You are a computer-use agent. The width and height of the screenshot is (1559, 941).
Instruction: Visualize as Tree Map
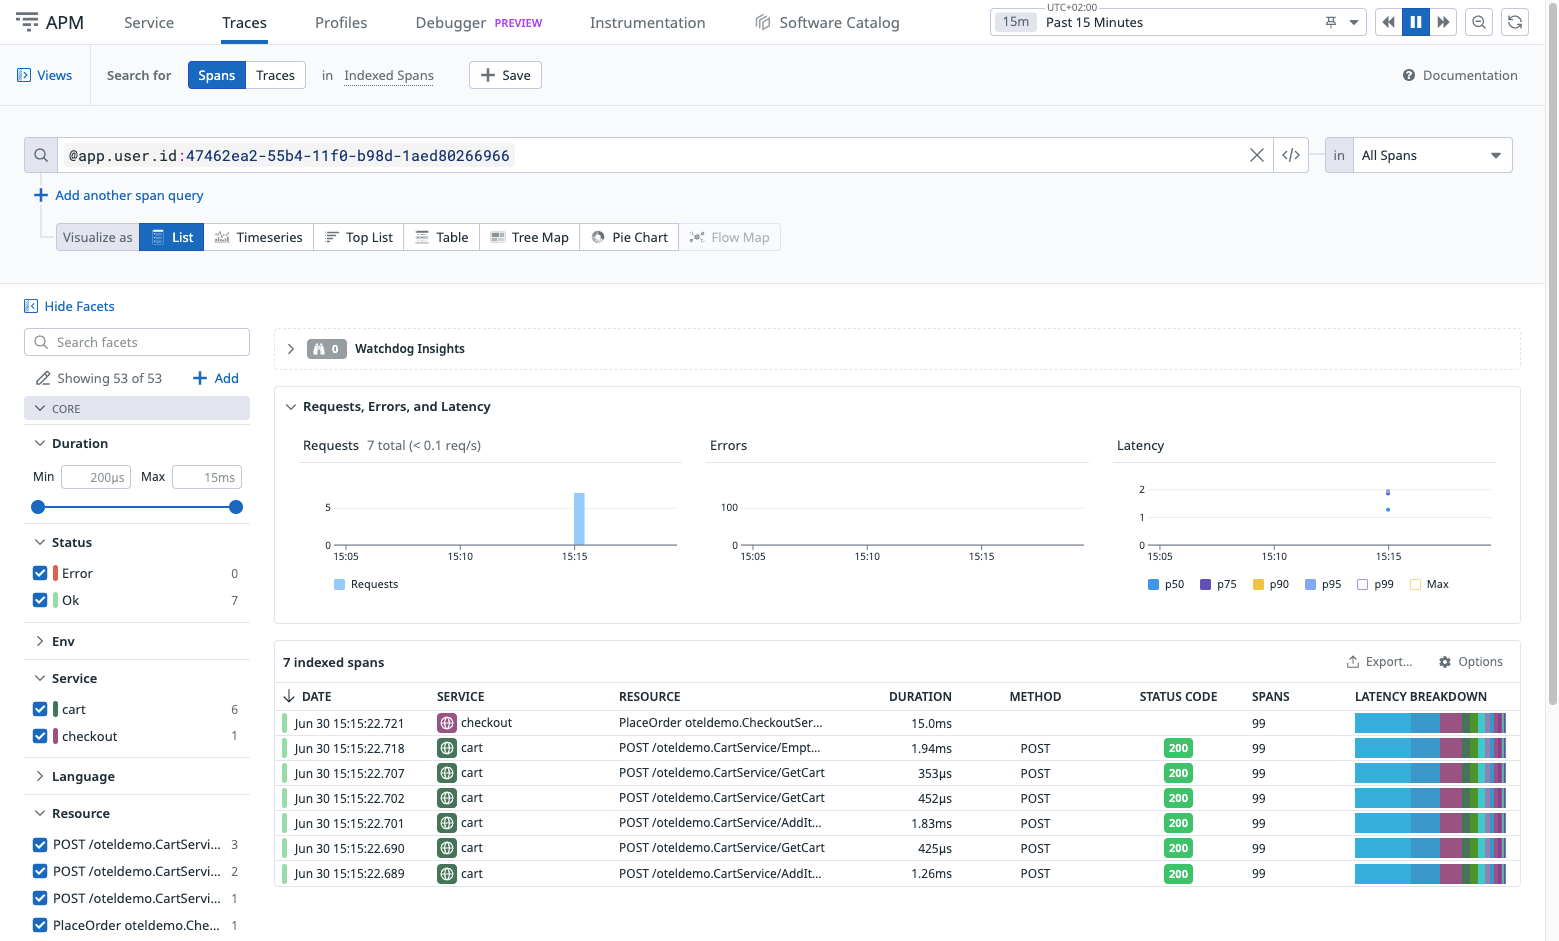(x=530, y=237)
